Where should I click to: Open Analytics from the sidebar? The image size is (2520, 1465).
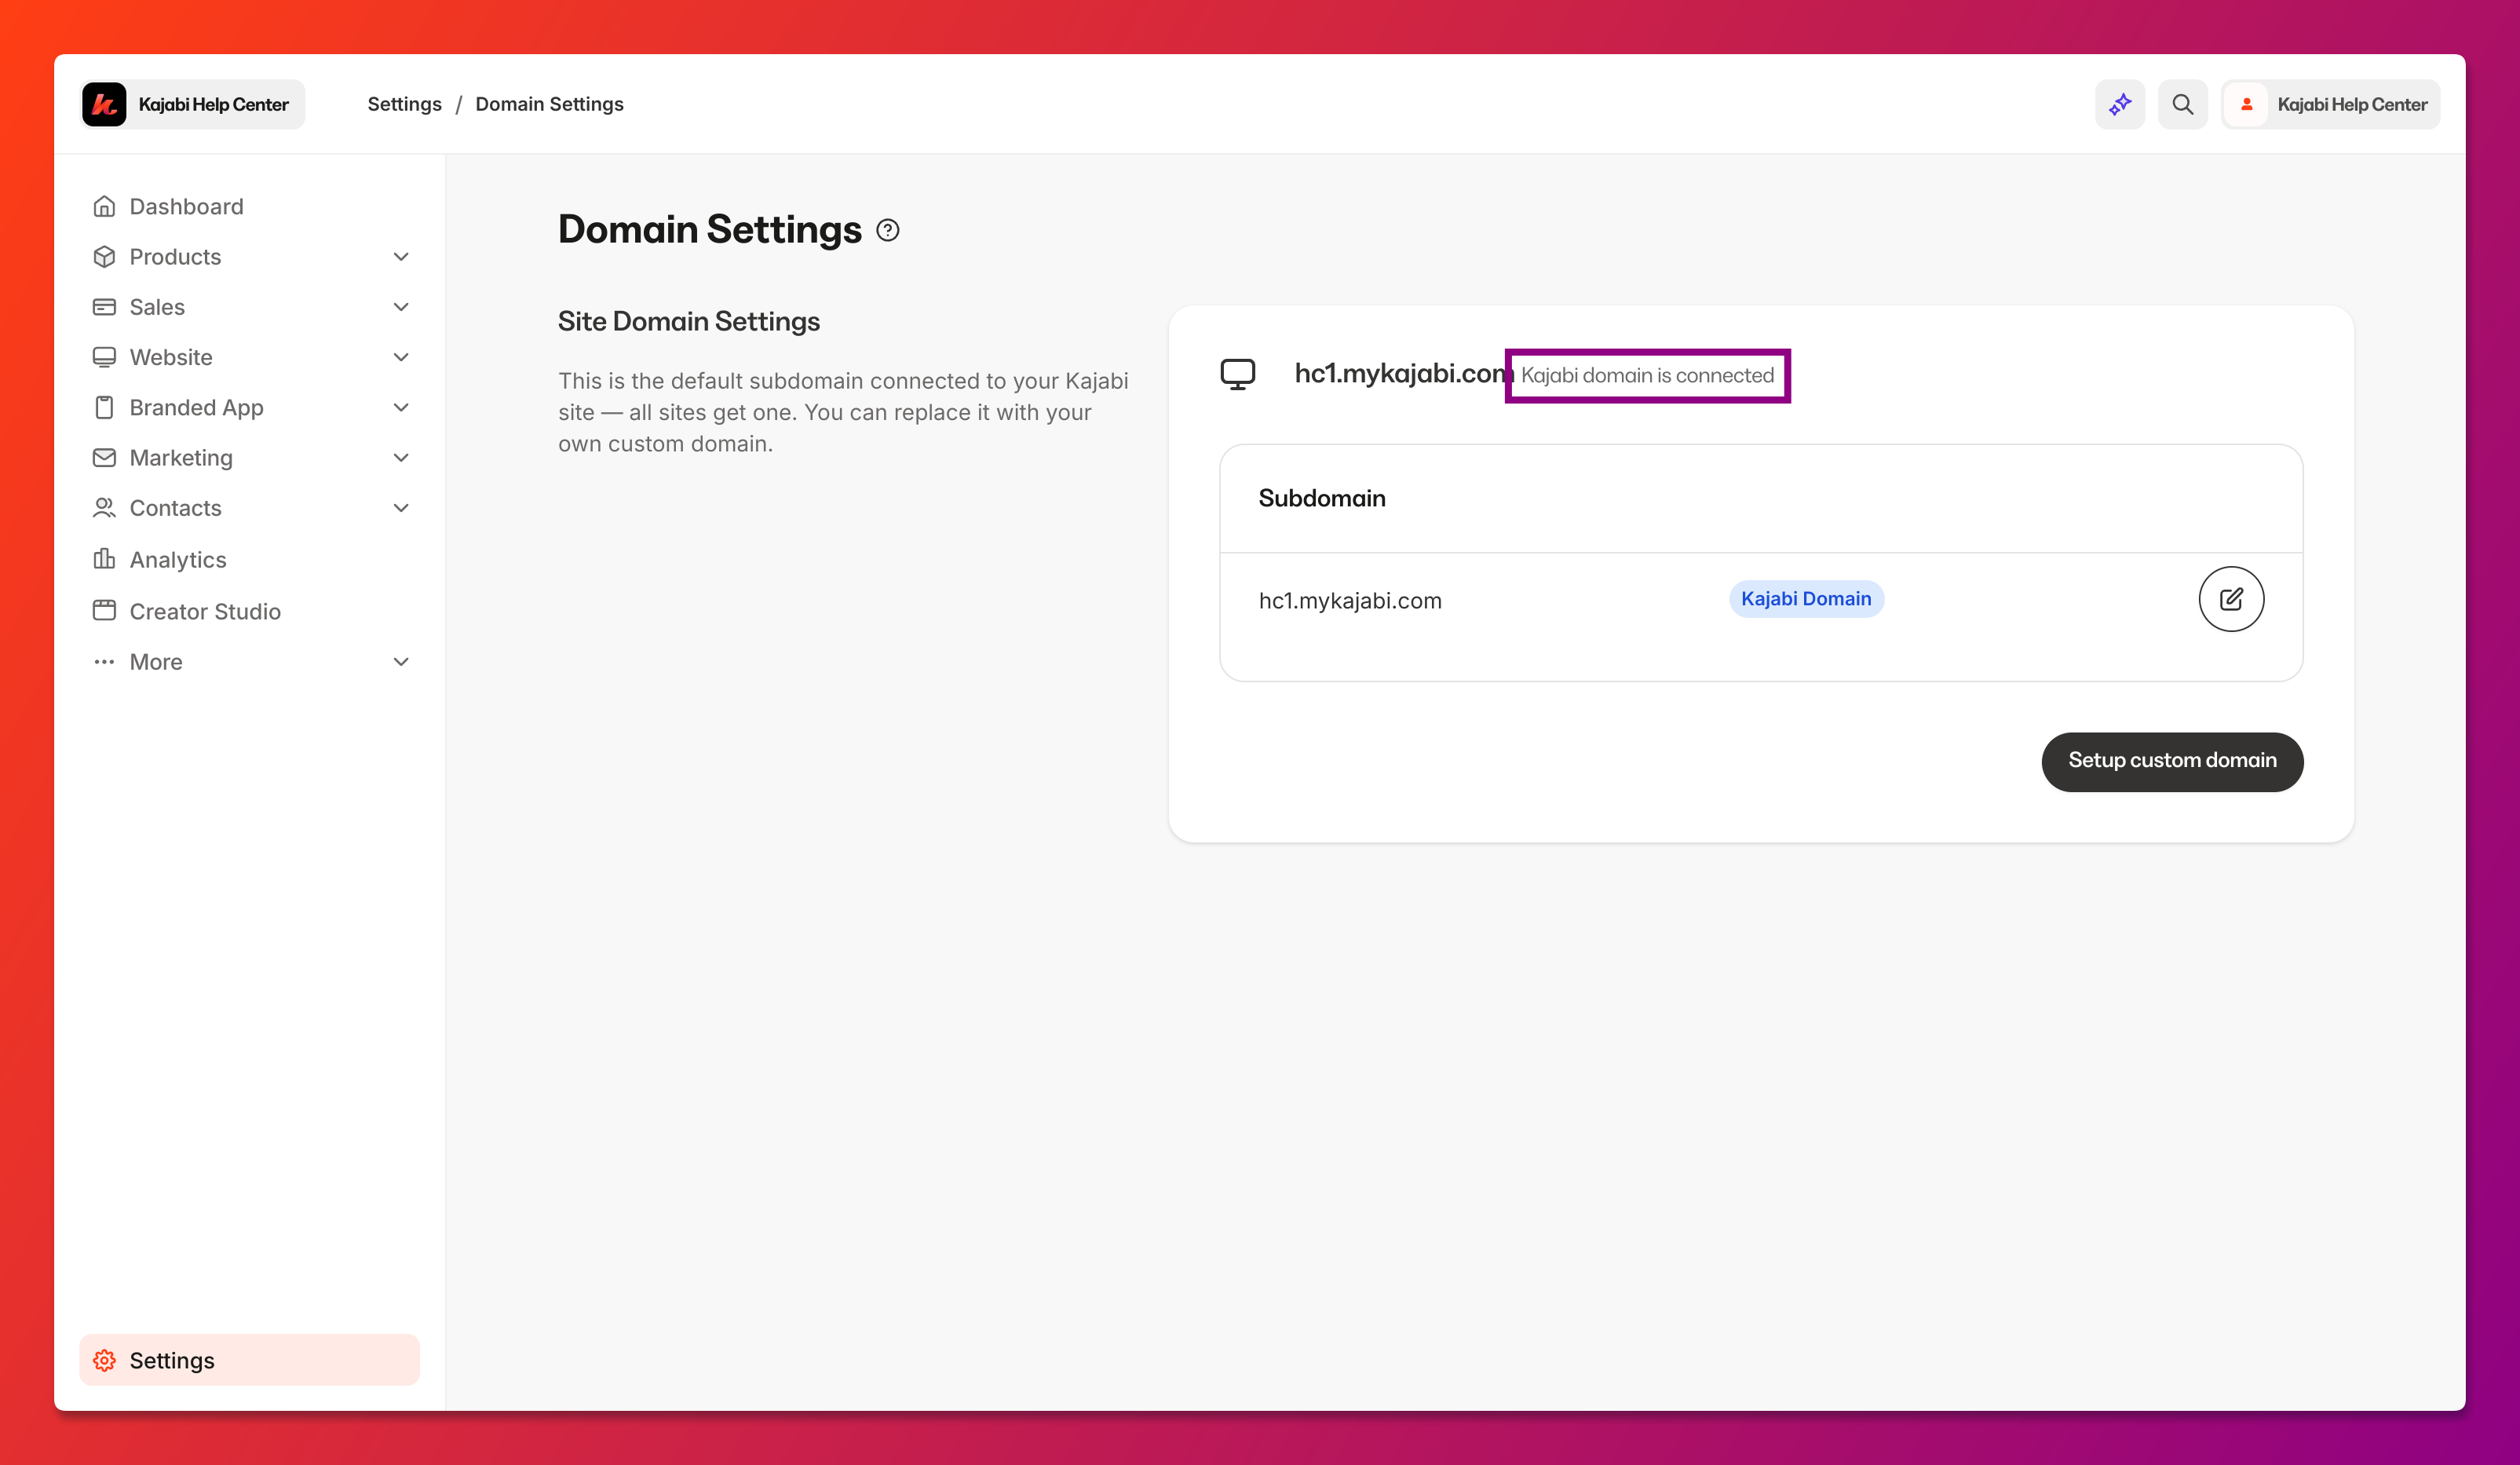[x=250, y=560]
